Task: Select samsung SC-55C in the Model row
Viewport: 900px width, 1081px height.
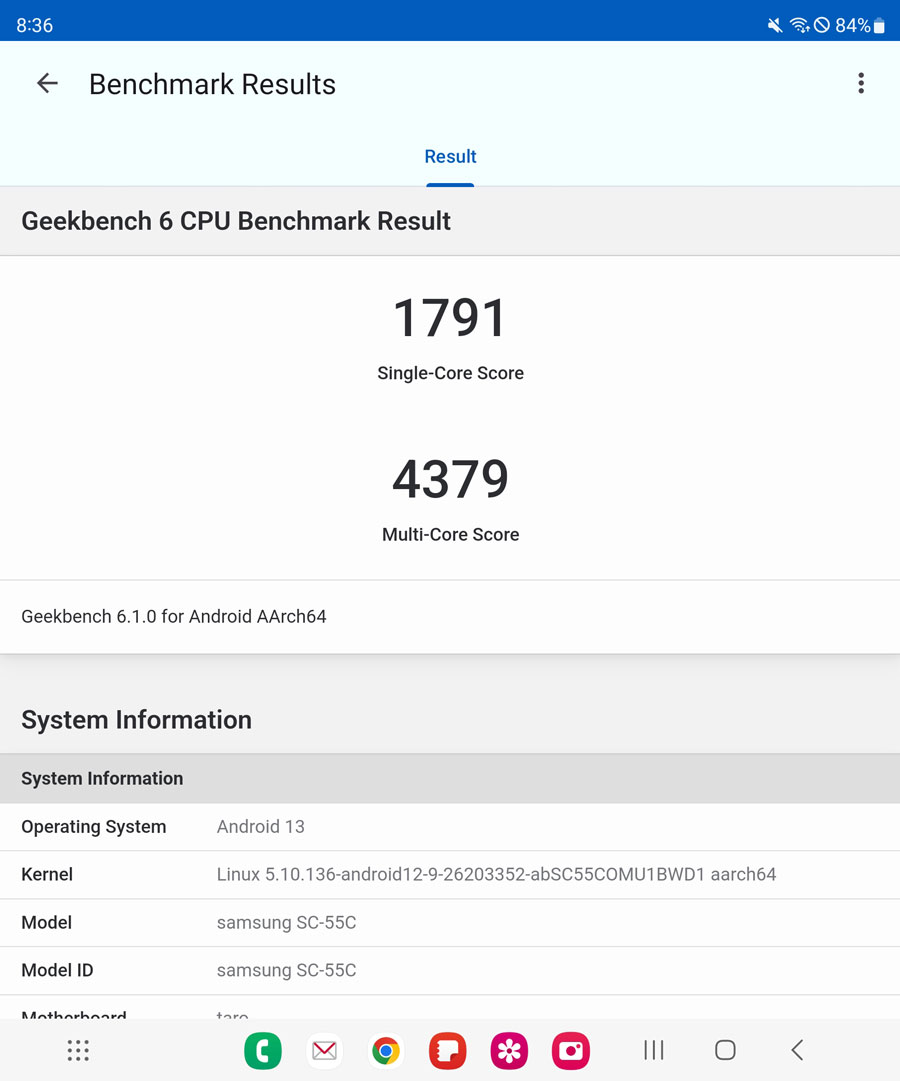Action: [286, 922]
